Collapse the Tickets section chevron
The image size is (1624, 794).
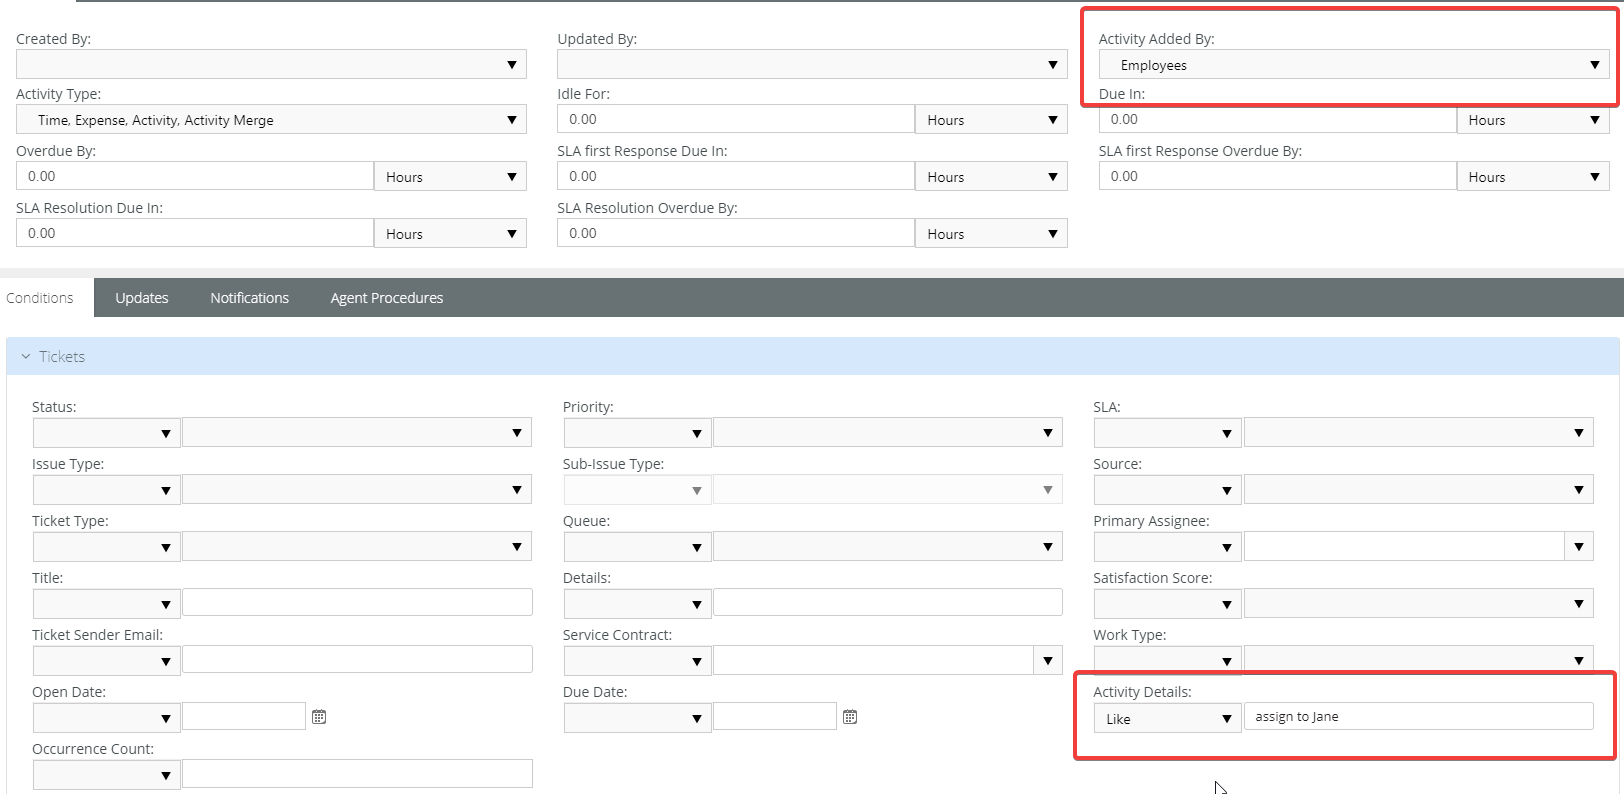click(x=26, y=357)
